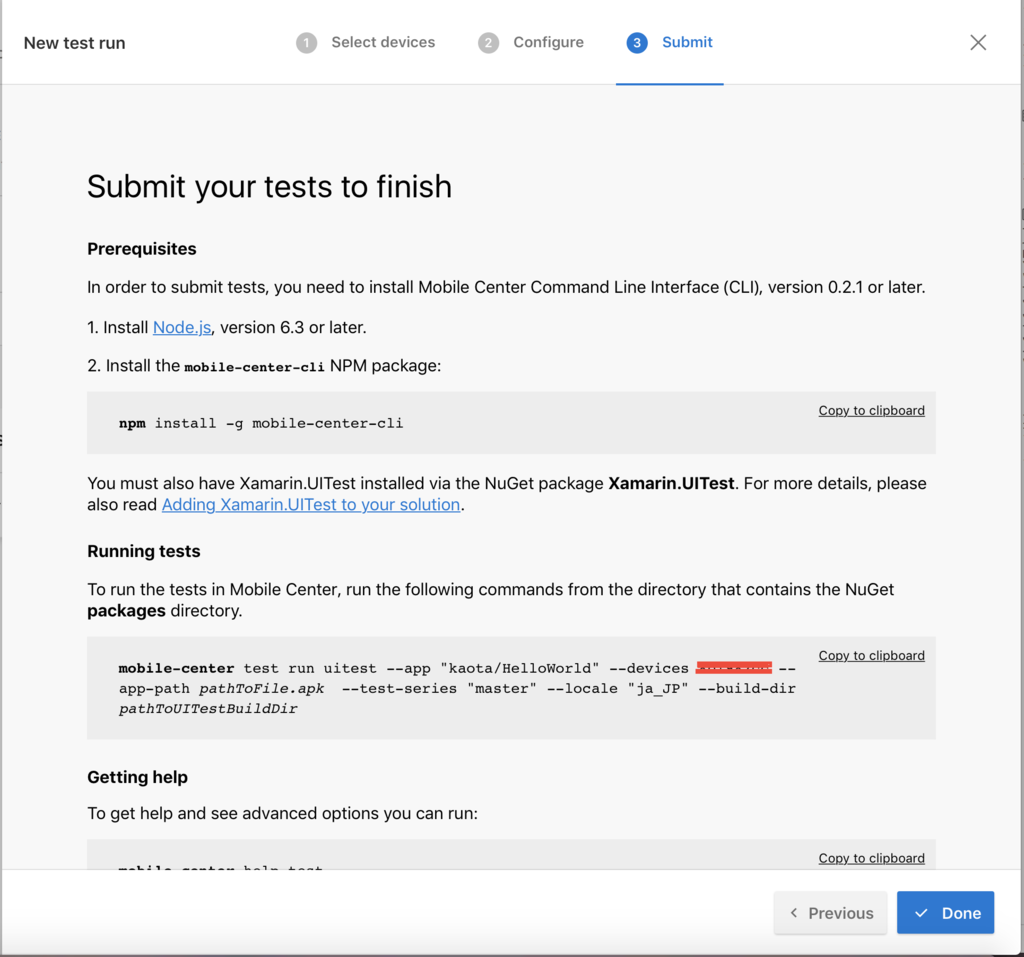Close the New test run dialog
The height and width of the screenshot is (957, 1024).
tap(978, 42)
